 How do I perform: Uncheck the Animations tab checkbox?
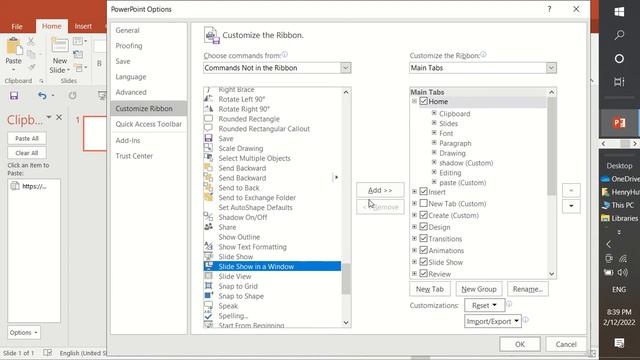(x=423, y=250)
